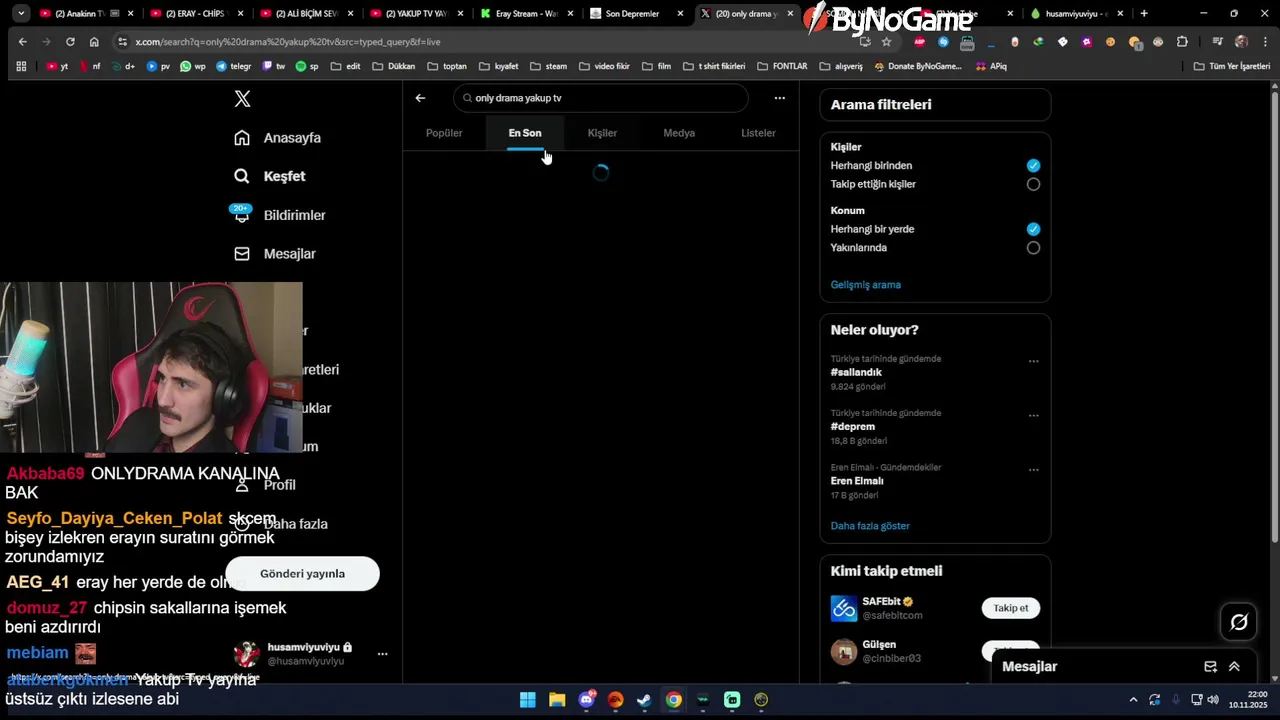Click the browser address bar URL

pos(287,42)
